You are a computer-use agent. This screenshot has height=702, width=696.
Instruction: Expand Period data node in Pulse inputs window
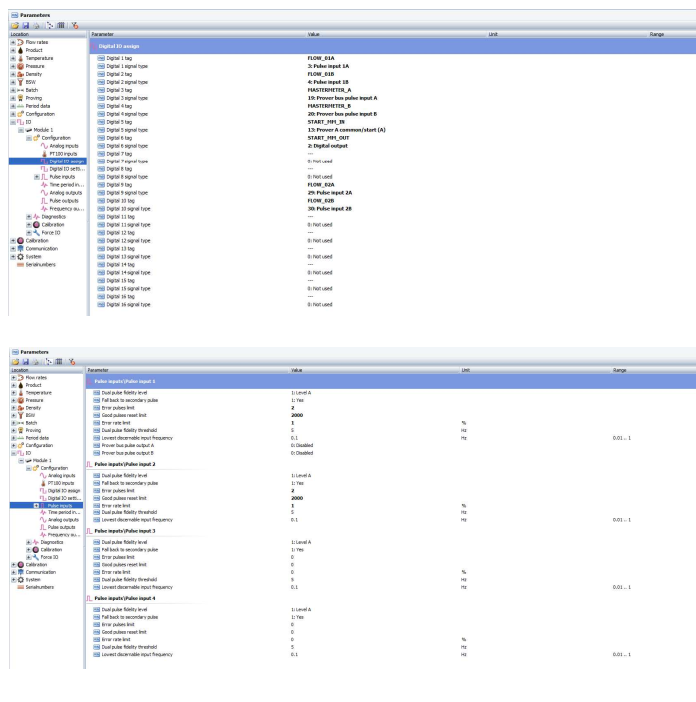13,438
